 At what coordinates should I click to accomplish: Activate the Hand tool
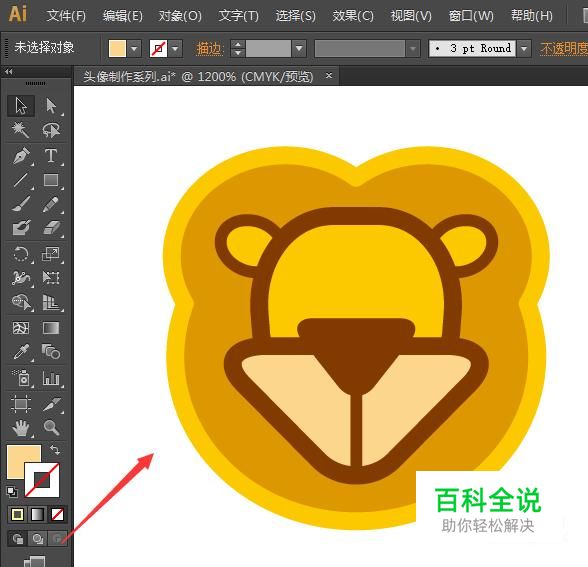[21, 428]
